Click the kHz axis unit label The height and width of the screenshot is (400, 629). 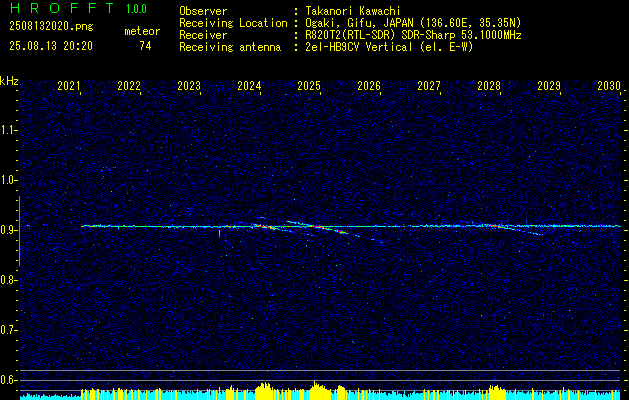(x=9, y=81)
